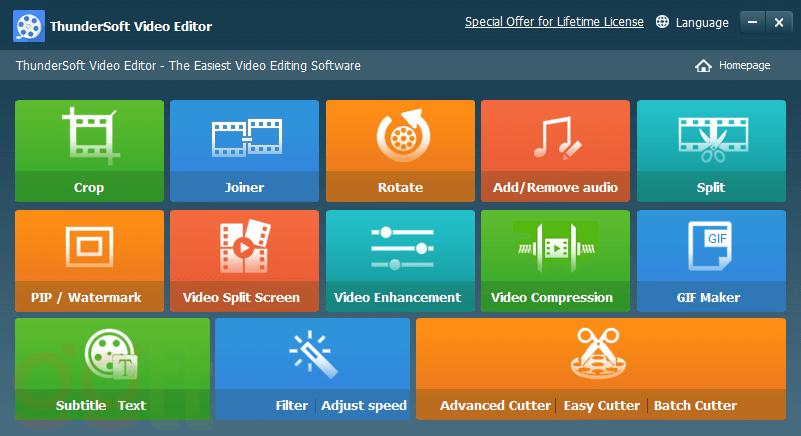Choose the Text option
Viewport: 801px width, 436px height.
132,406
